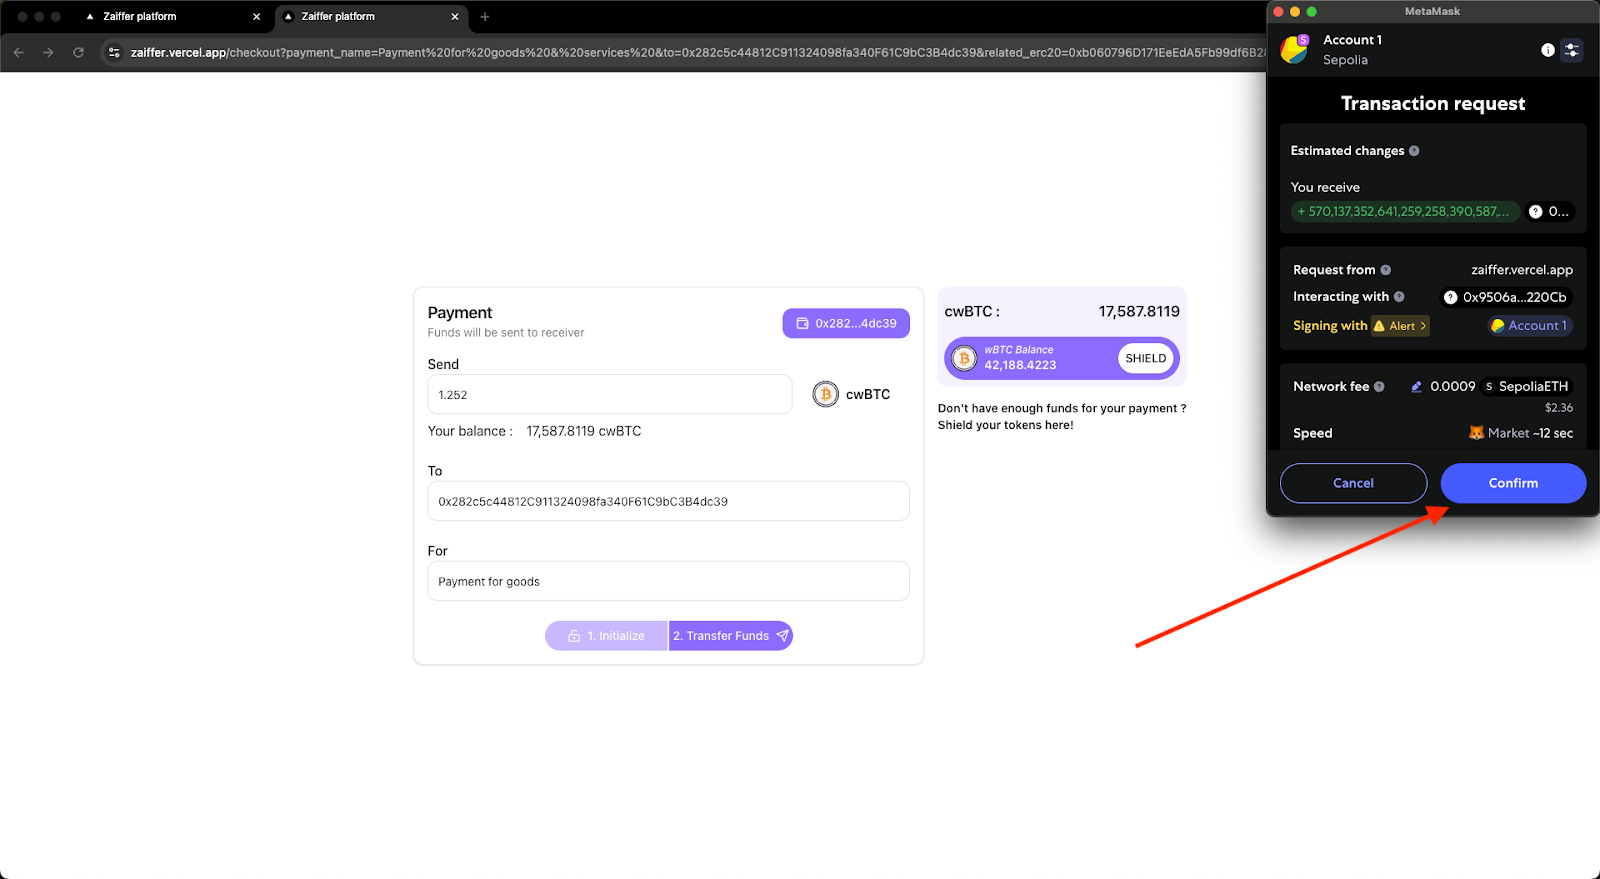Click the received amount 570,137,352... pill
Viewport: 1600px width, 879px height.
(x=1405, y=212)
